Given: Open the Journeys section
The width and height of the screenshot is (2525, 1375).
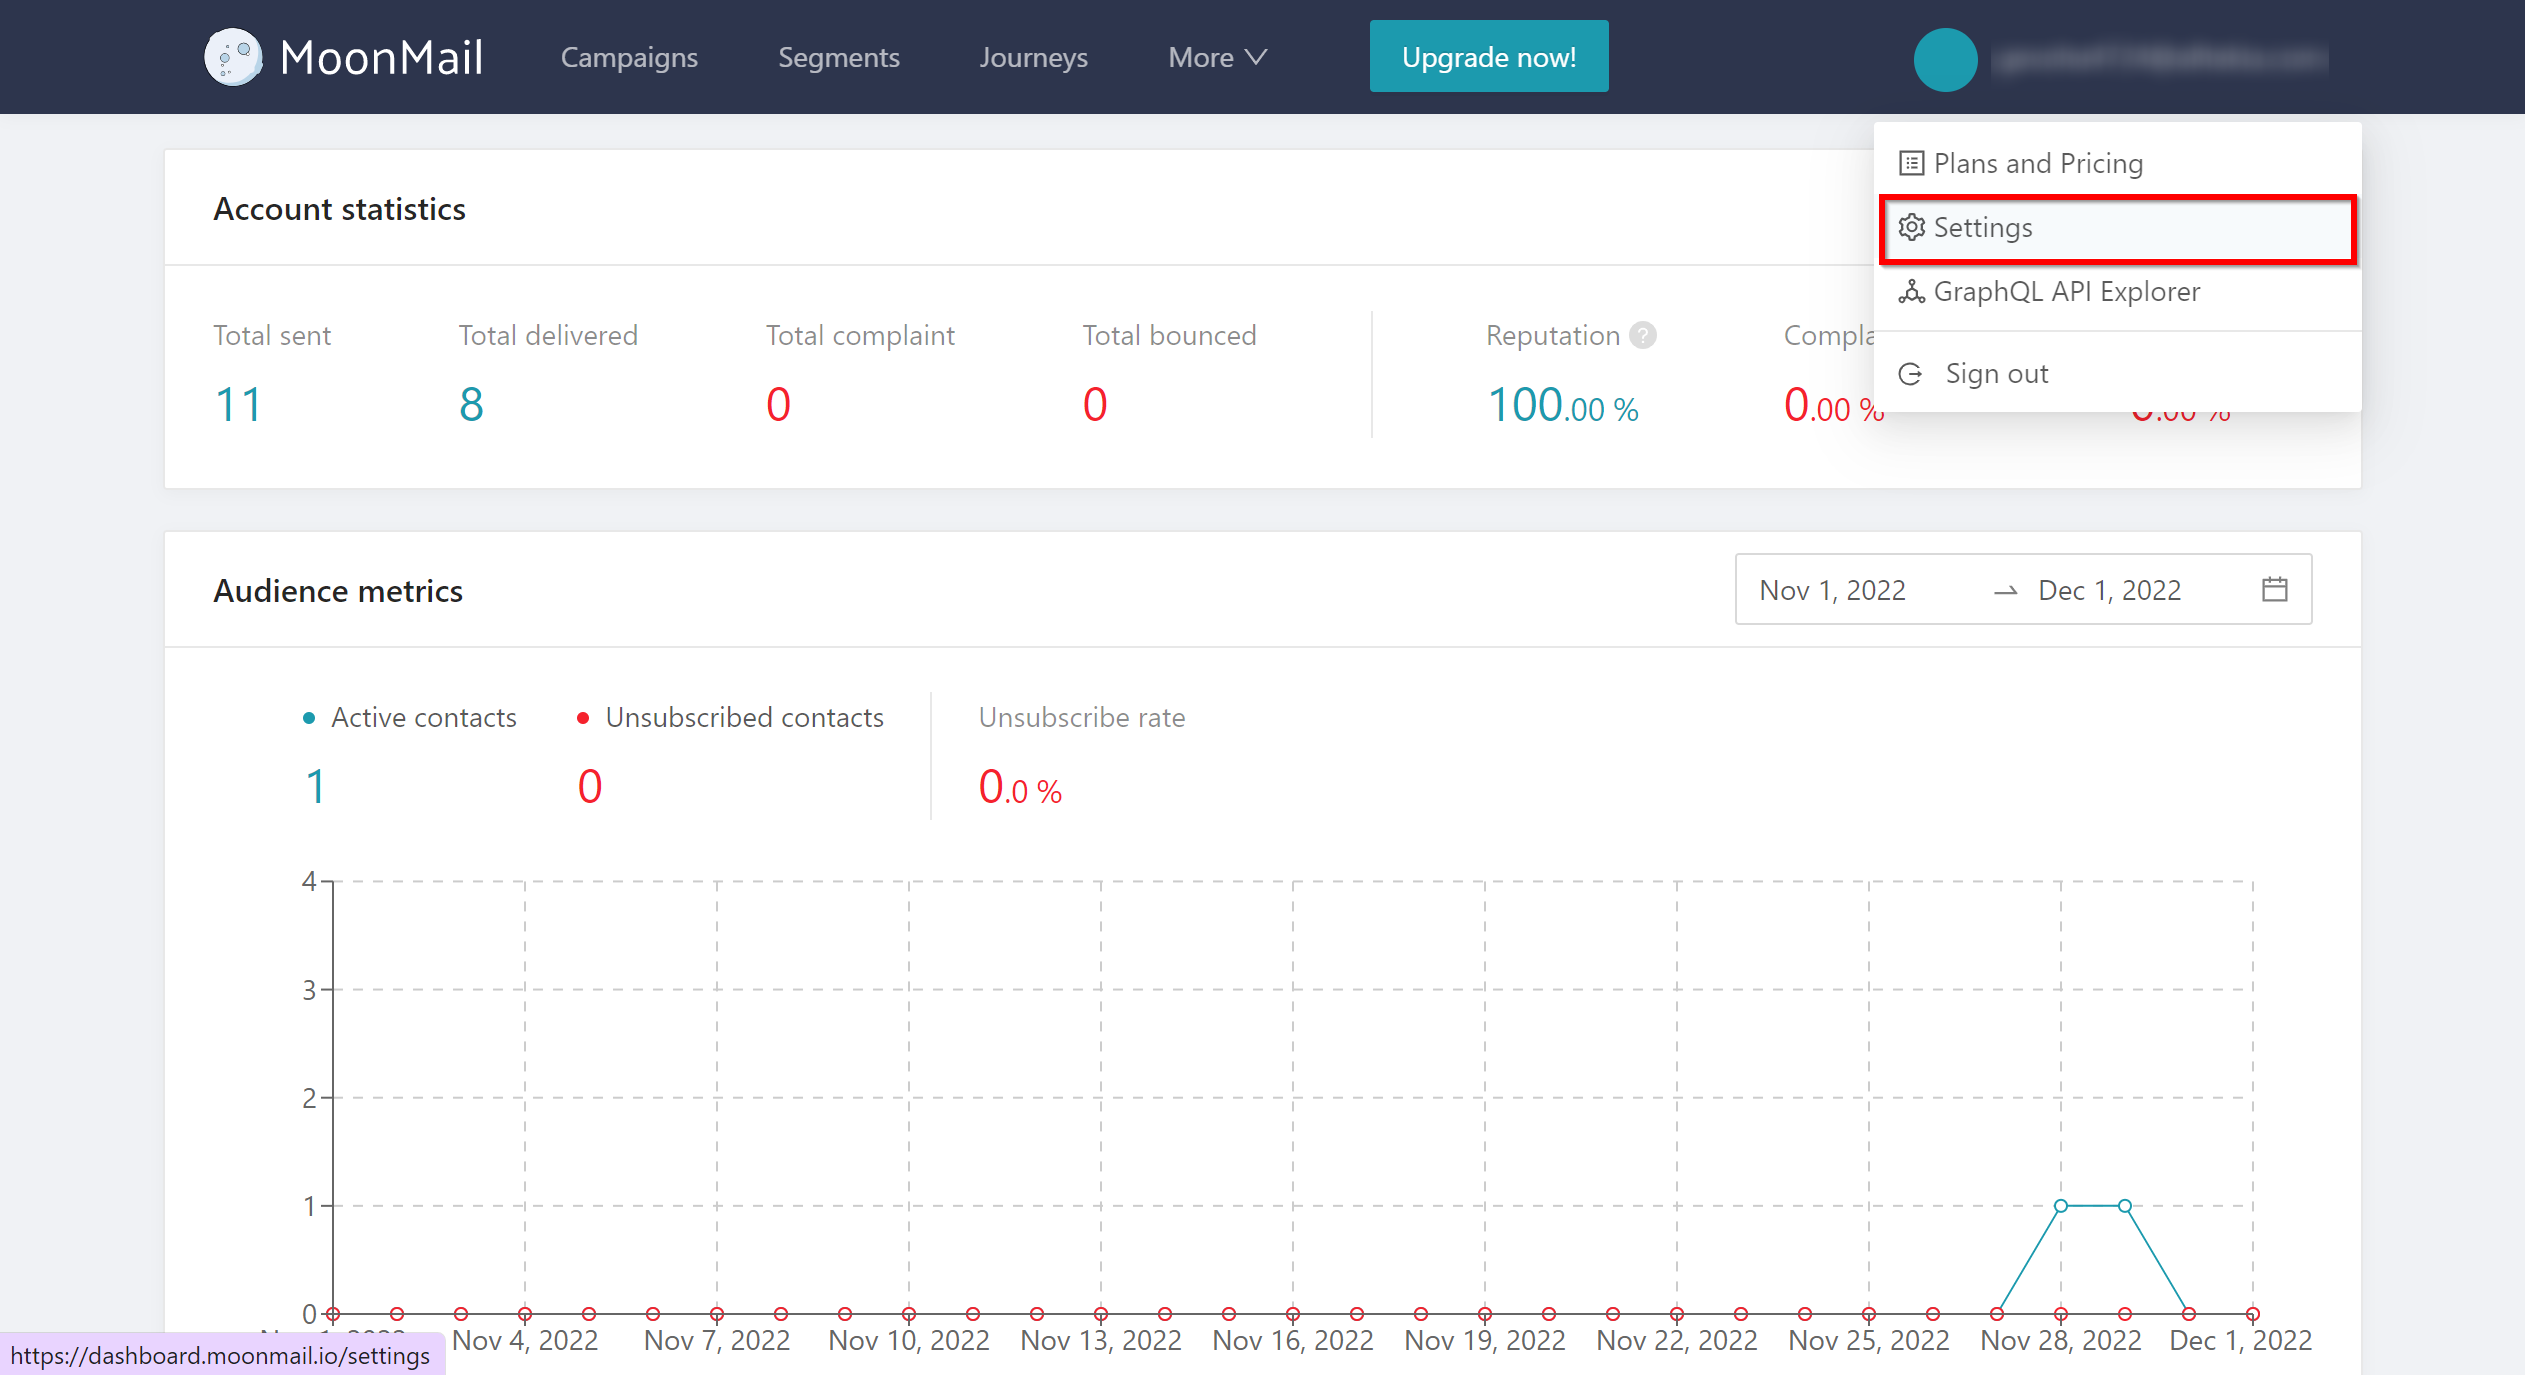Looking at the screenshot, I should 1033,57.
